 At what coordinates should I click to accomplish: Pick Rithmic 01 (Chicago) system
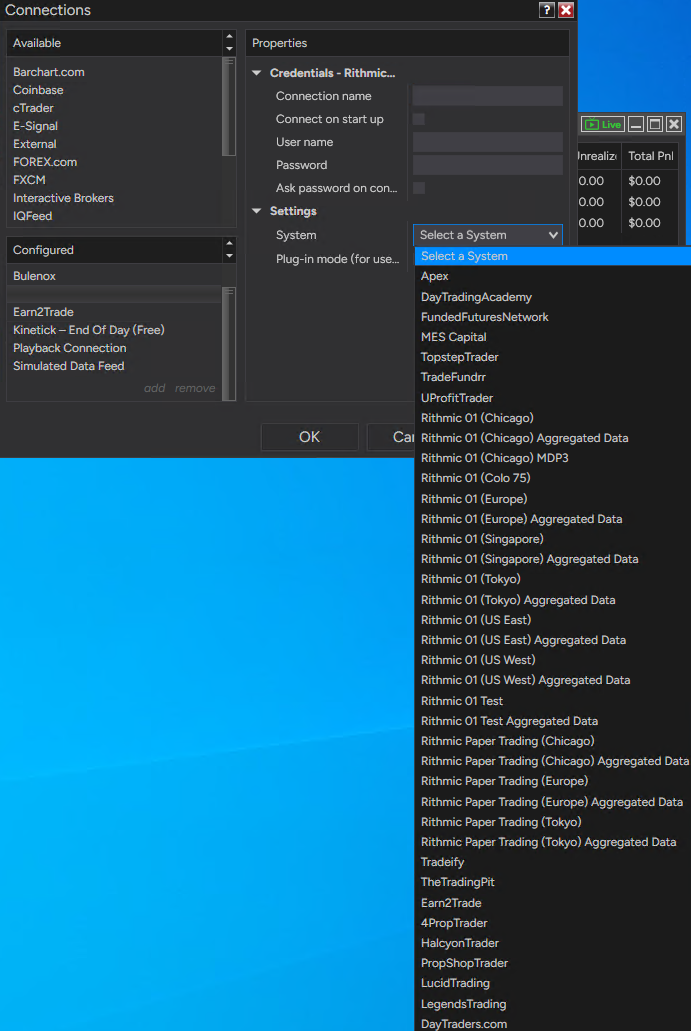477,418
